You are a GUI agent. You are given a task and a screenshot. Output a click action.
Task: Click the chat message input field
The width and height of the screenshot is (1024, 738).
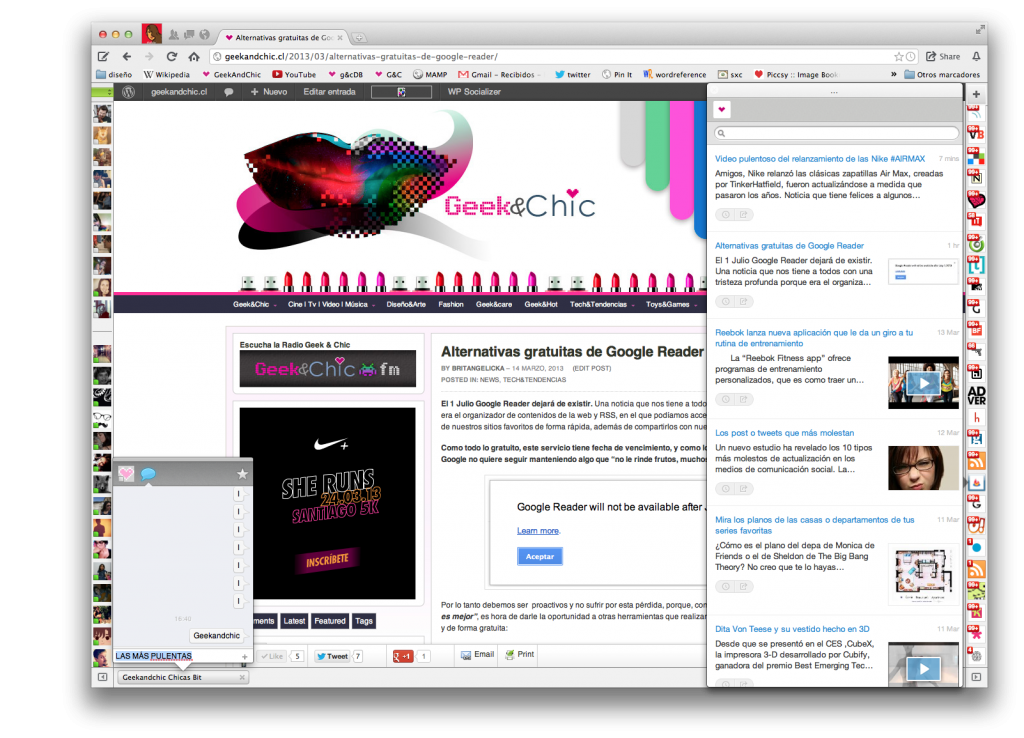(176, 656)
